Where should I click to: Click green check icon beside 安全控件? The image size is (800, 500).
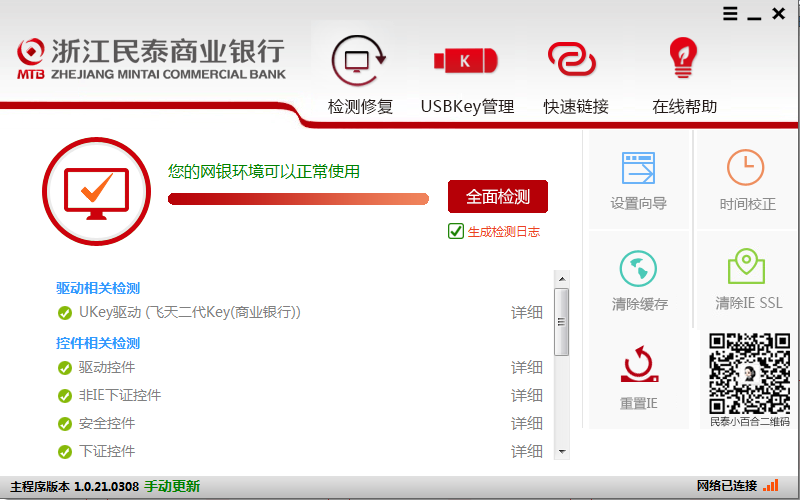pos(65,424)
